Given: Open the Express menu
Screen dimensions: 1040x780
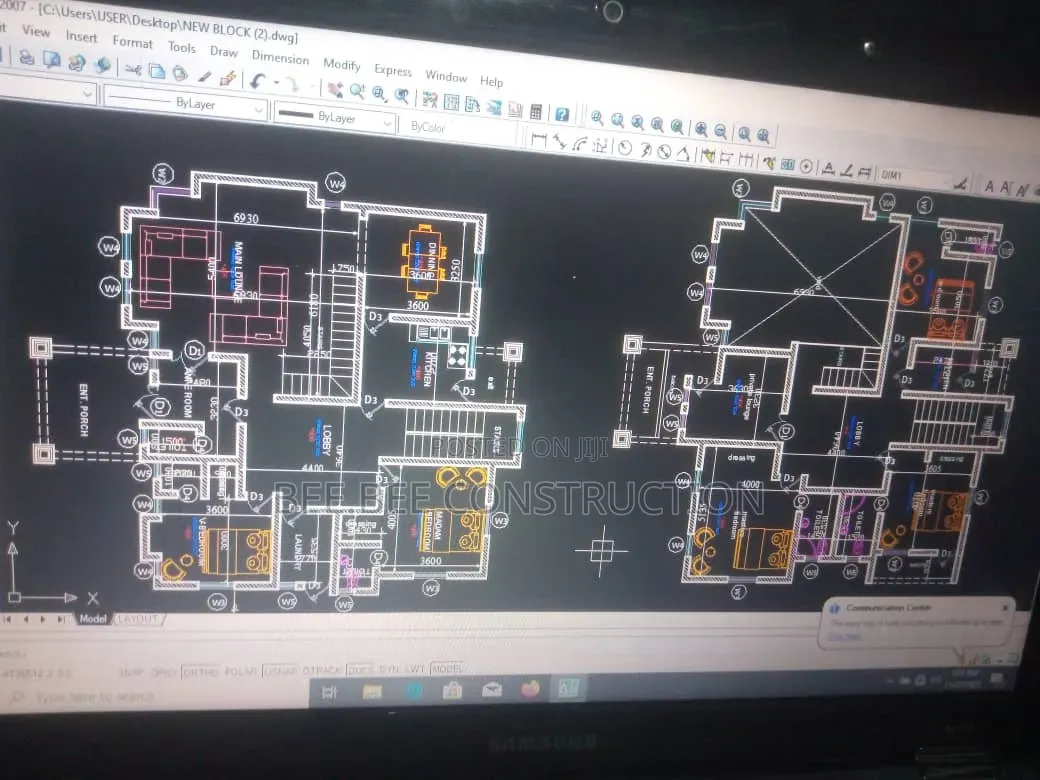Looking at the screenshot, I should click(x=393, y=70).
